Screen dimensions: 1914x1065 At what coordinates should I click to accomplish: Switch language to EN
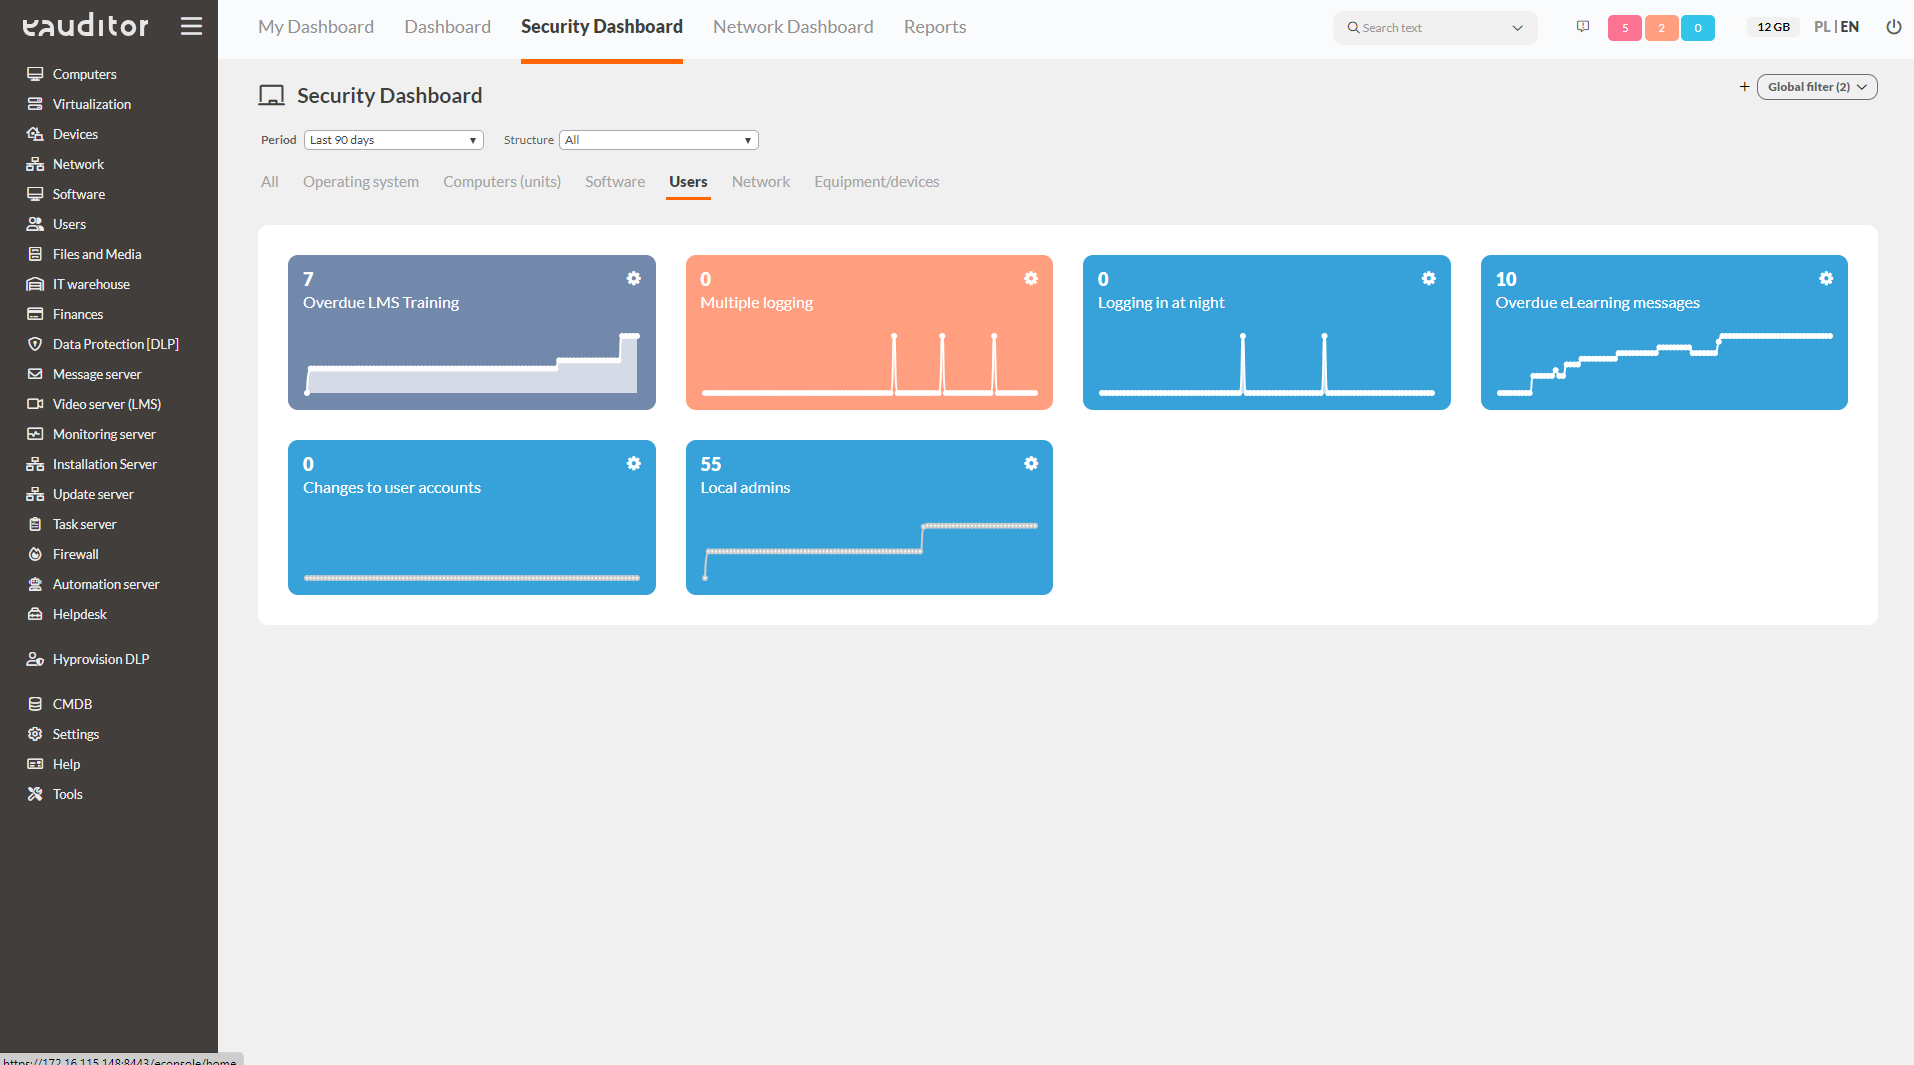[1850, 27]
